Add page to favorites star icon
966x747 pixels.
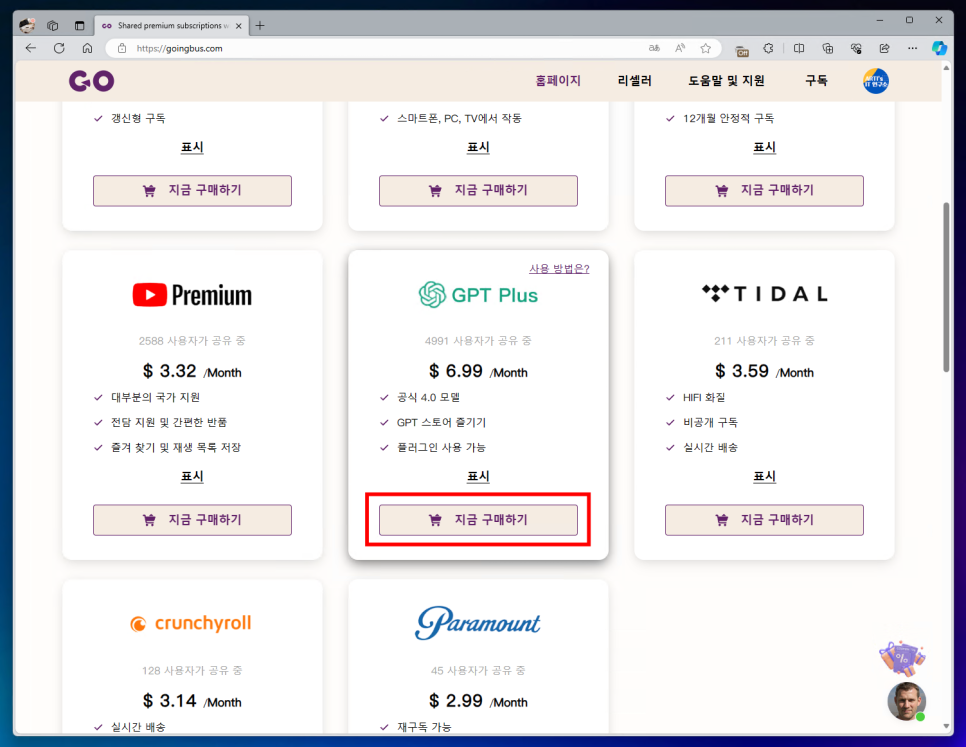pyautogui.click(x=705, y=48)
